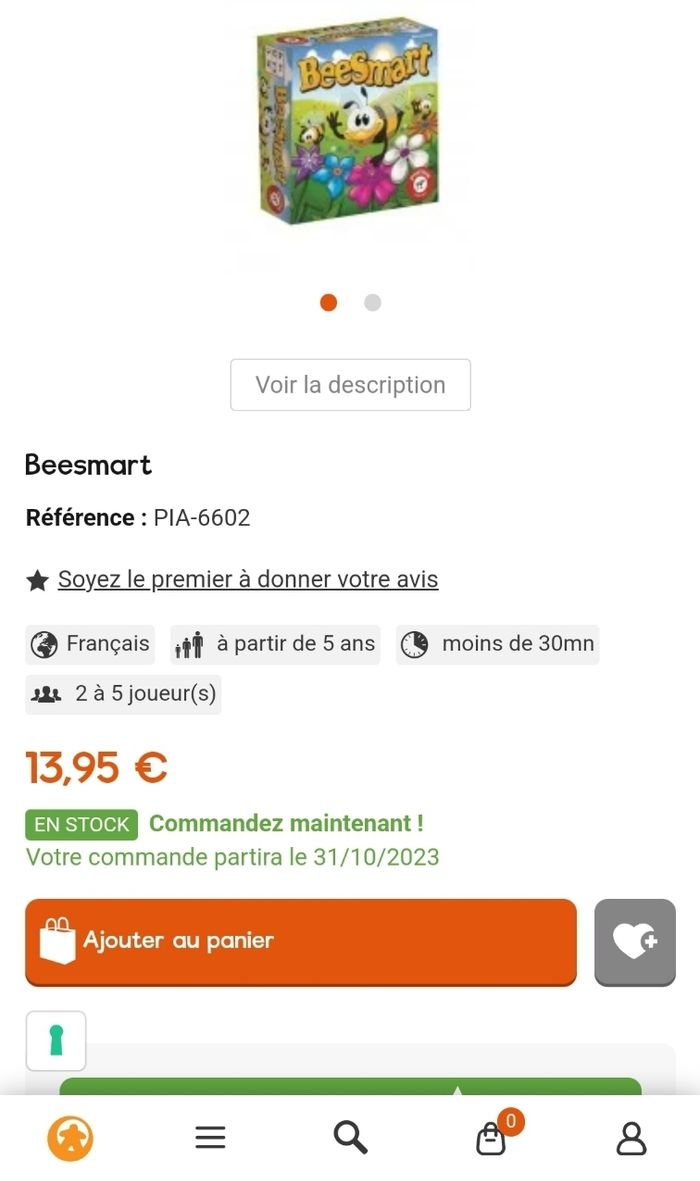Go to home via orange meeple icon

click(70, 1138)
